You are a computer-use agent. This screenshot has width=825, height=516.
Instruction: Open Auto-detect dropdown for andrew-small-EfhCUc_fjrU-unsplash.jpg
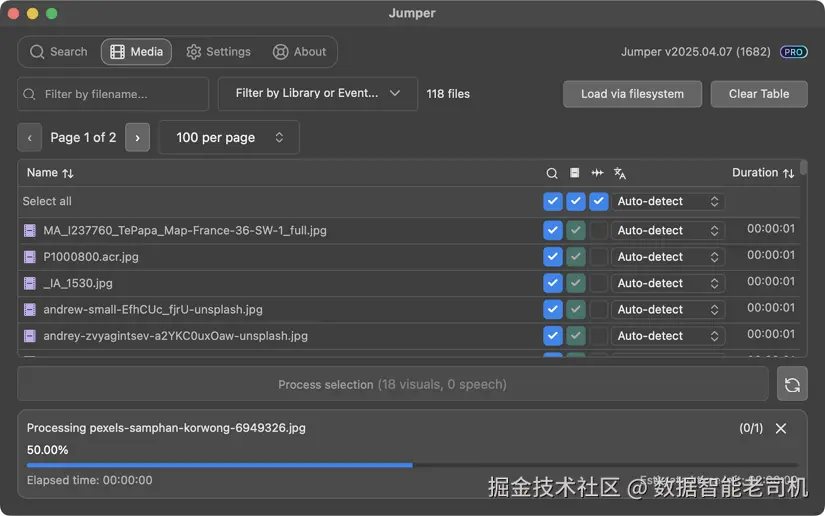coord(668,309)
